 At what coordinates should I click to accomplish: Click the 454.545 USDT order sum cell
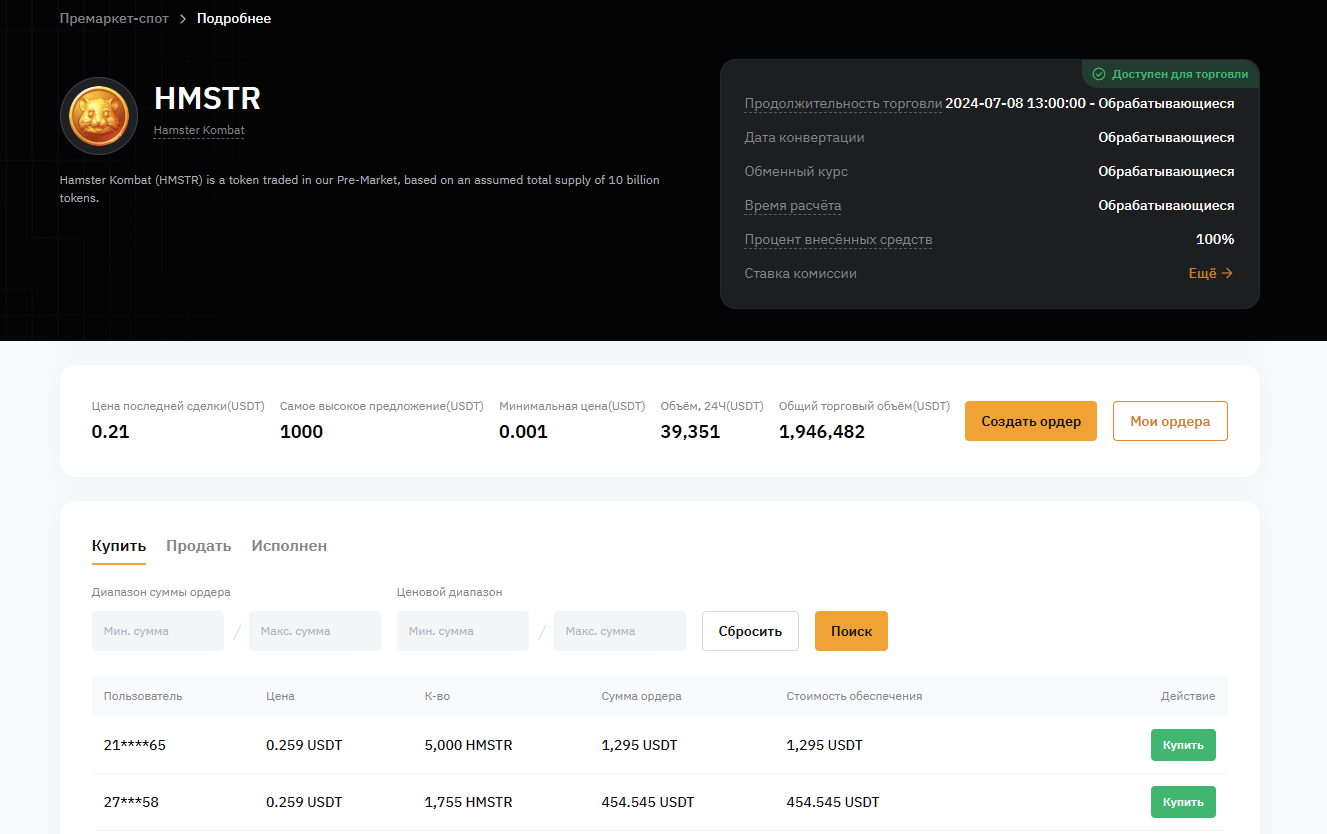647,802
